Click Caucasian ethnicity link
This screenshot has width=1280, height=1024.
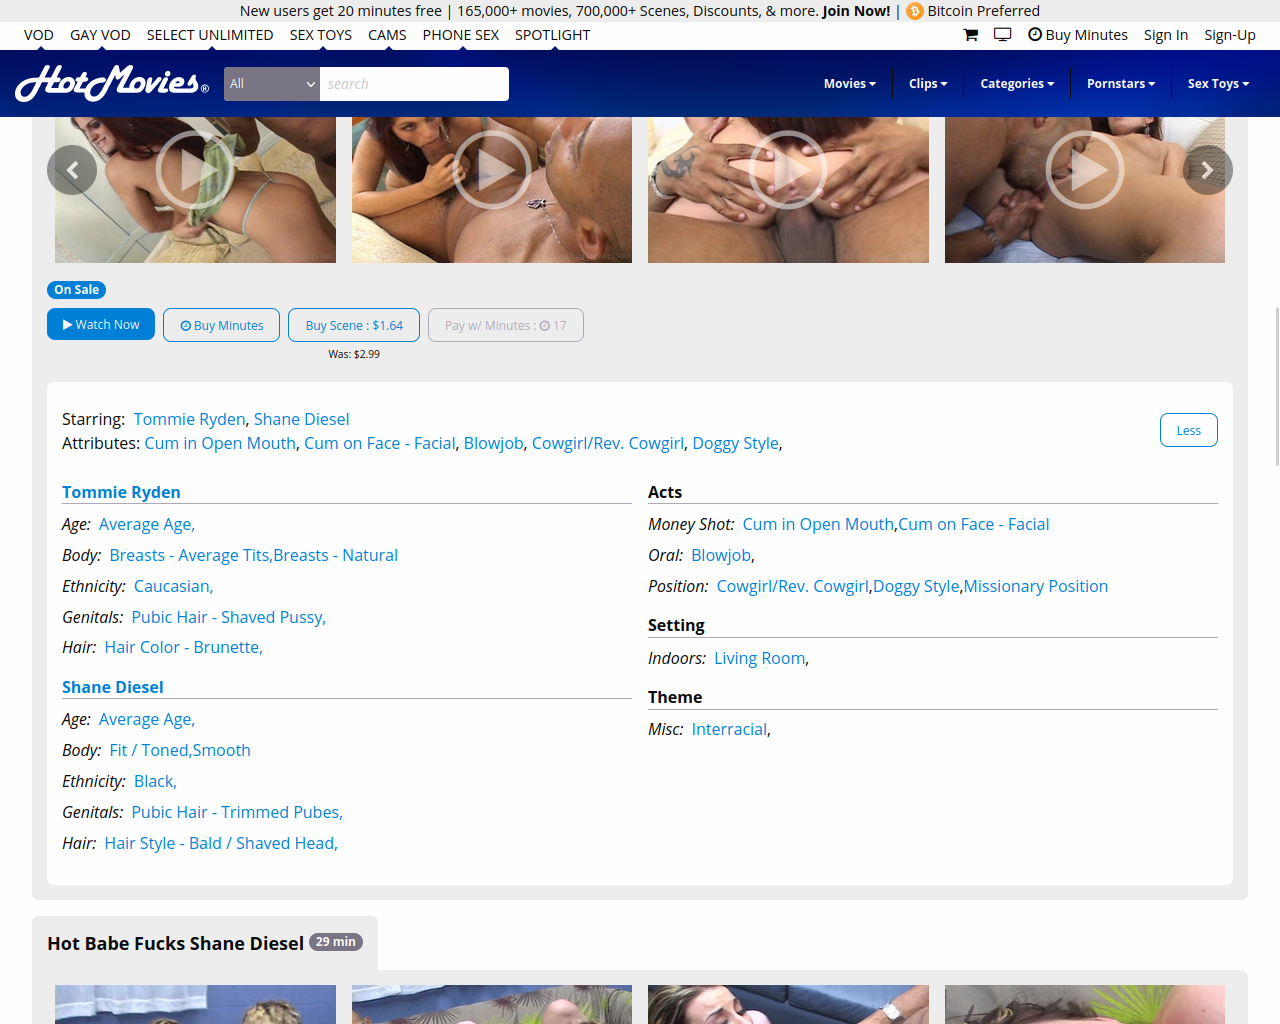click(172, 586)
